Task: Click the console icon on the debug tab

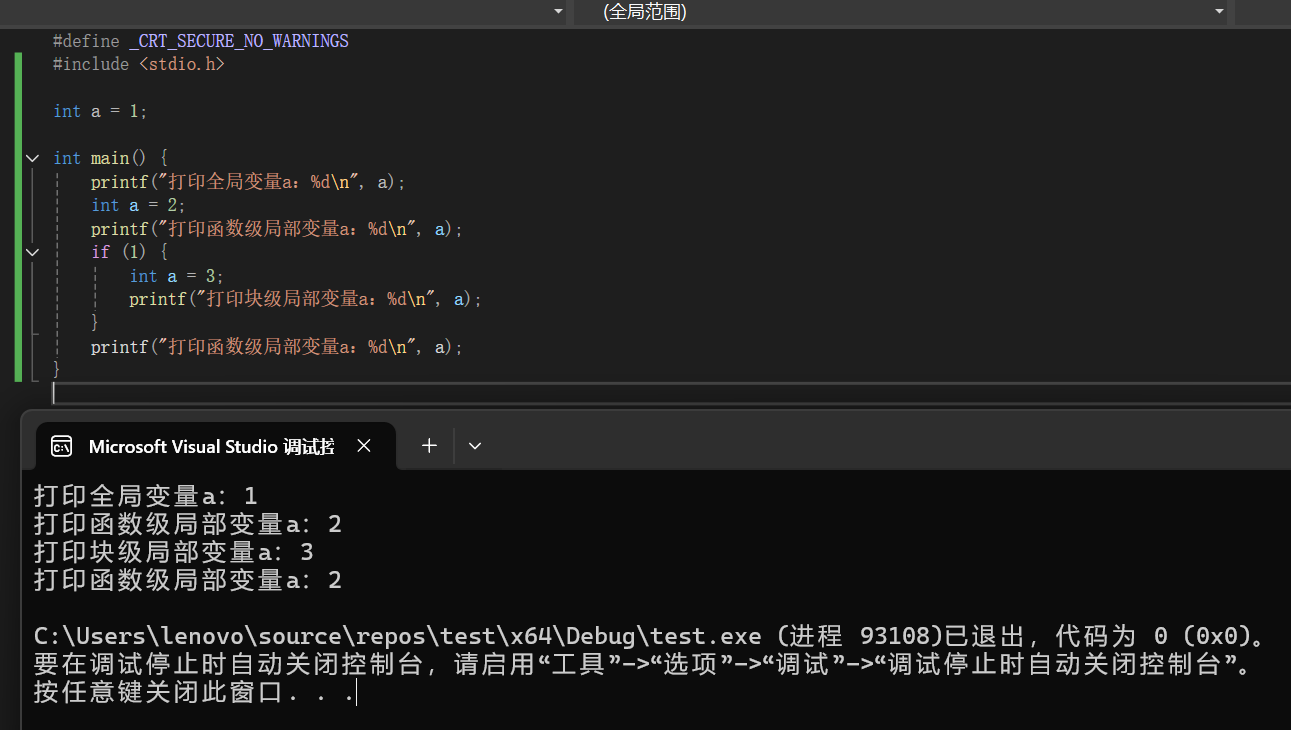Action: click(62, 446)
